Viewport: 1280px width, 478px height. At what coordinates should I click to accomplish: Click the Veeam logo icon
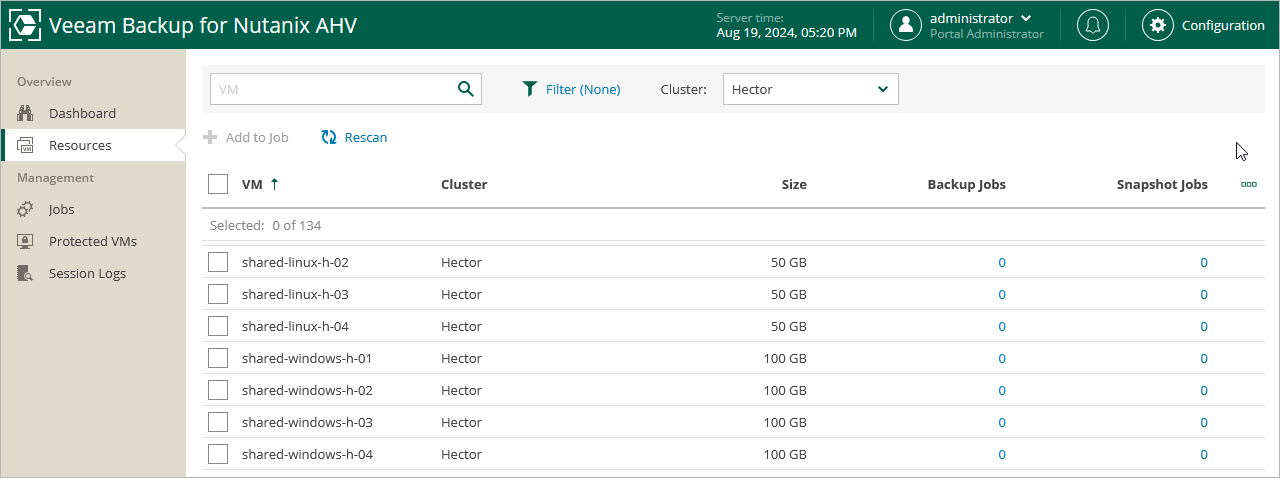24,25
